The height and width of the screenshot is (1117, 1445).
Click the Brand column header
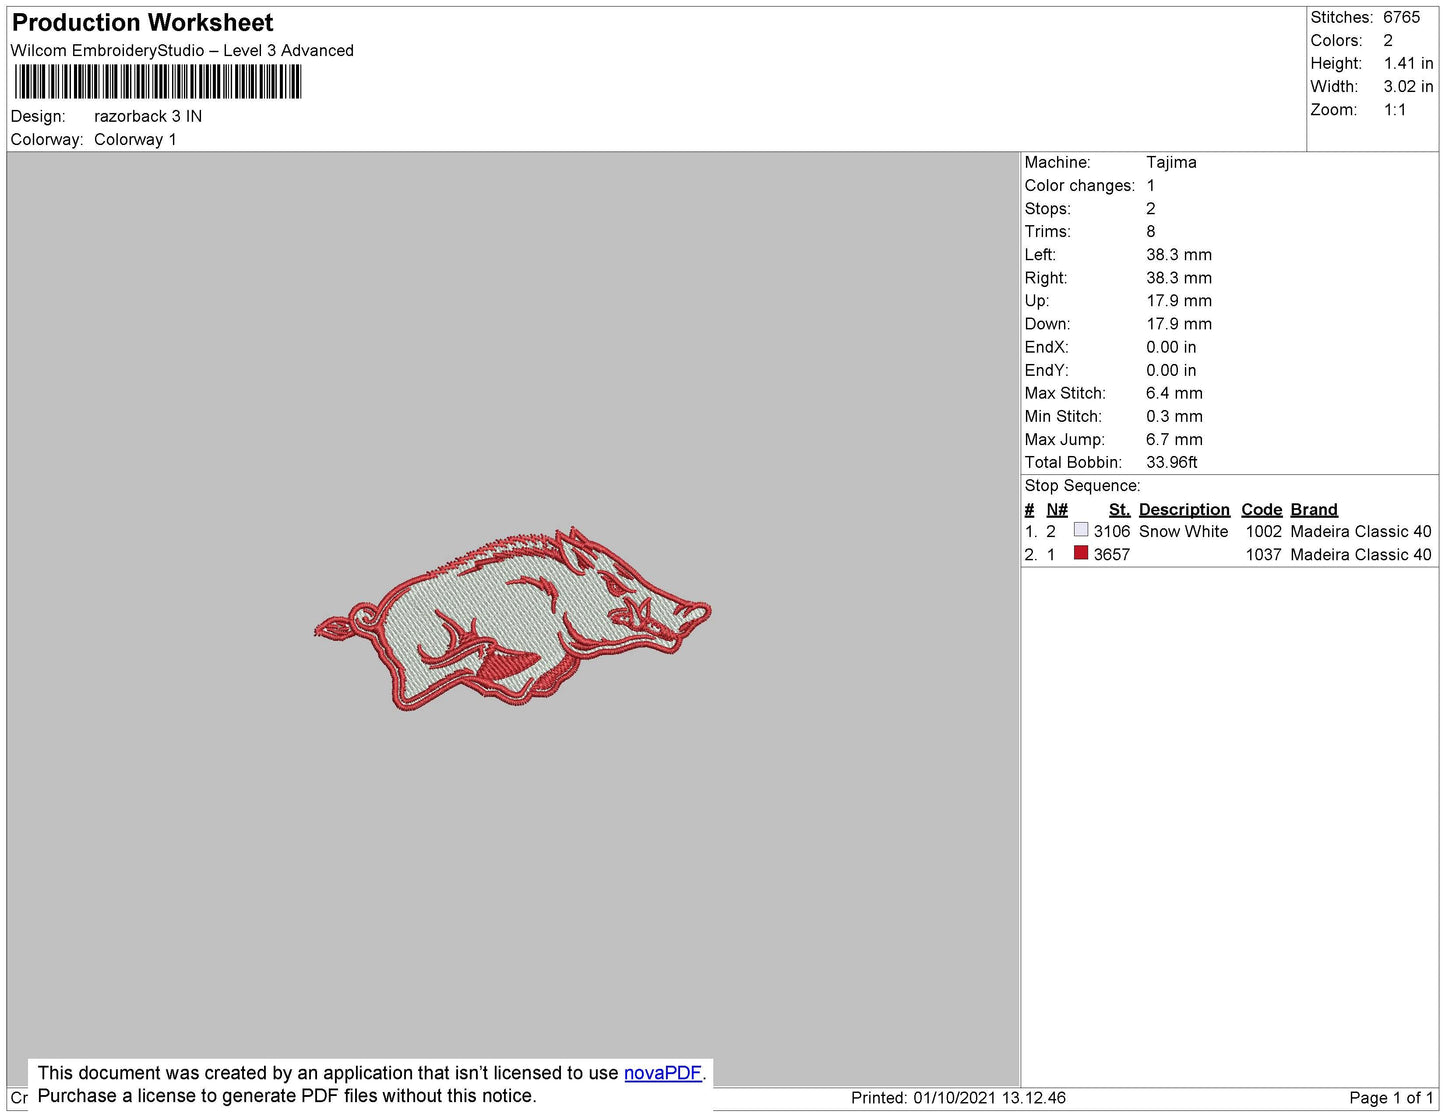pyautogui.click(x=1313, y=510)
